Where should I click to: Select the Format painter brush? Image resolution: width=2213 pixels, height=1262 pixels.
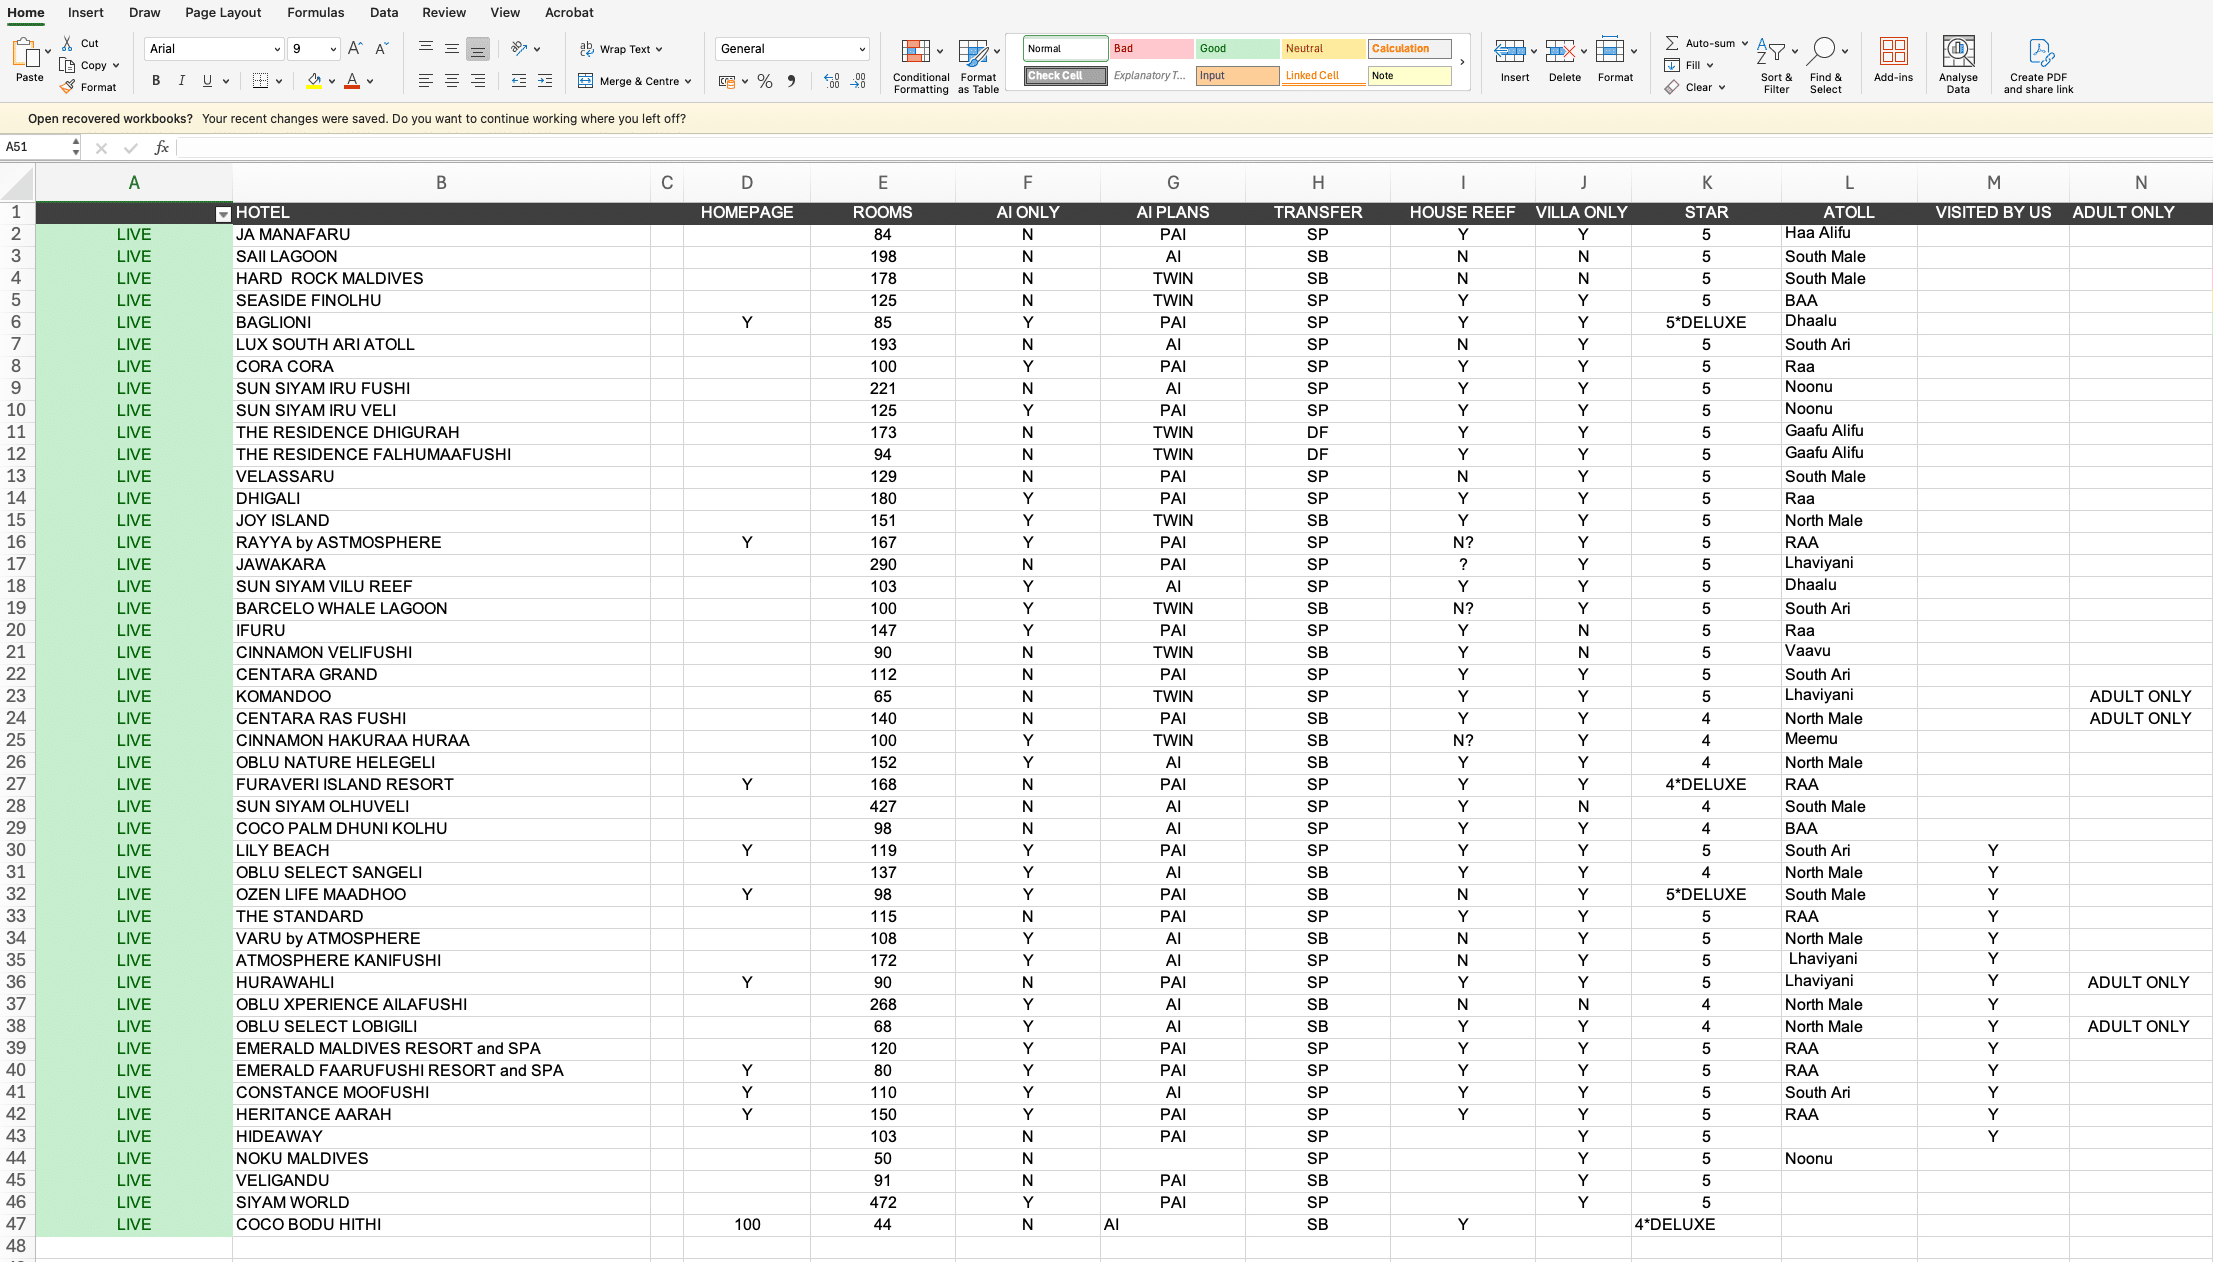[x=67, y=87]
